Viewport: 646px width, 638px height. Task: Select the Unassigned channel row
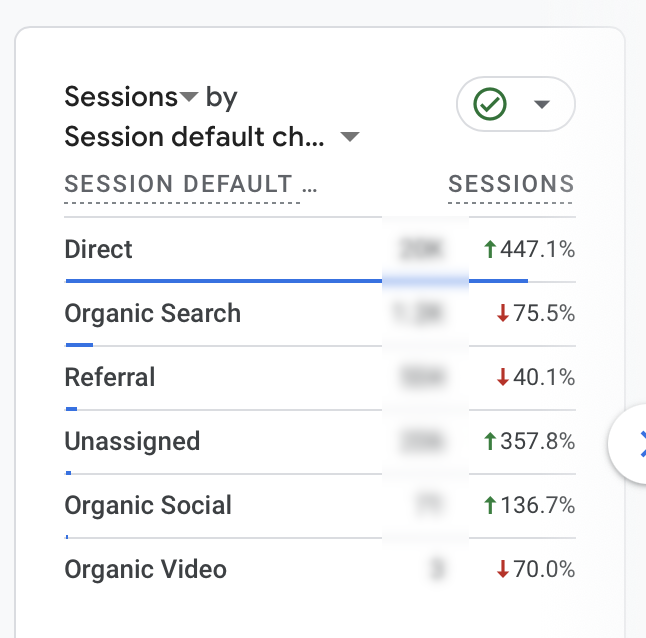132,441
